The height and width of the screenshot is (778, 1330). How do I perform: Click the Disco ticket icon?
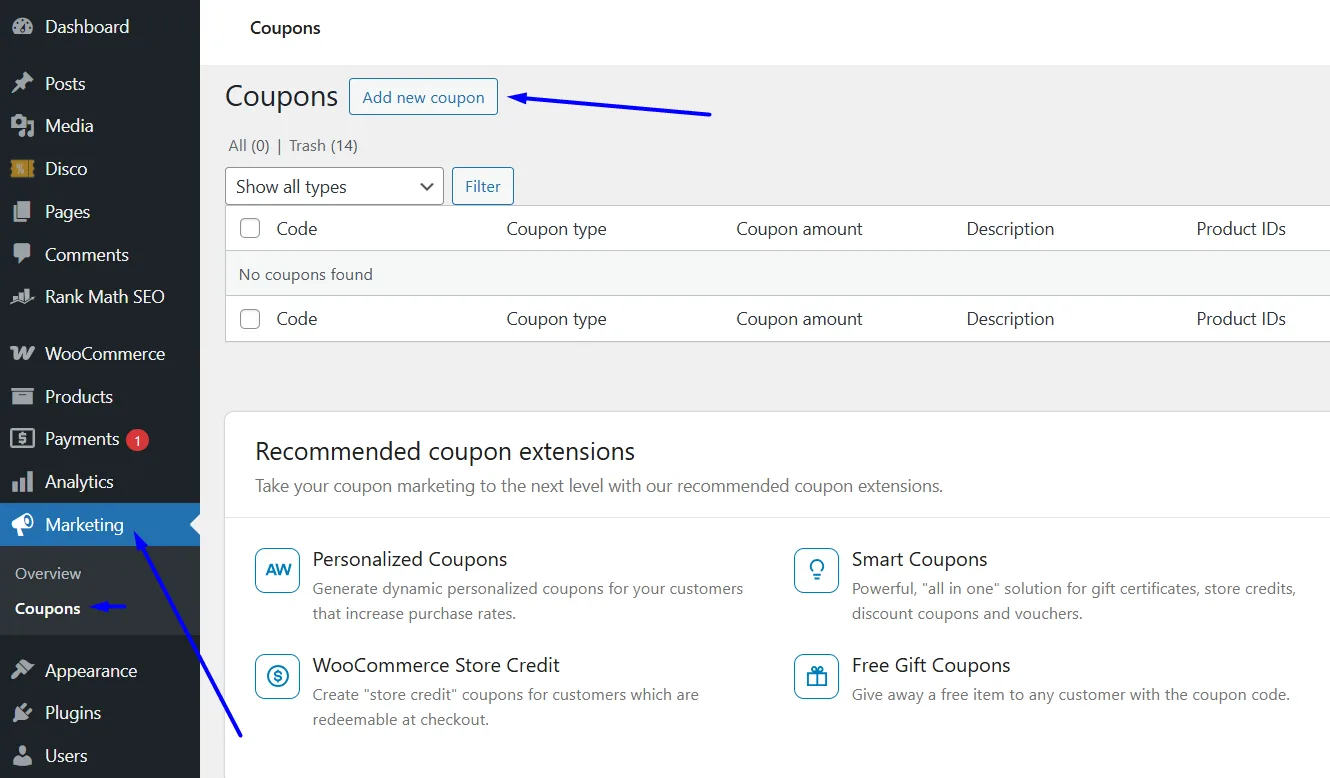pyautogui.click(x=22, y=169)
